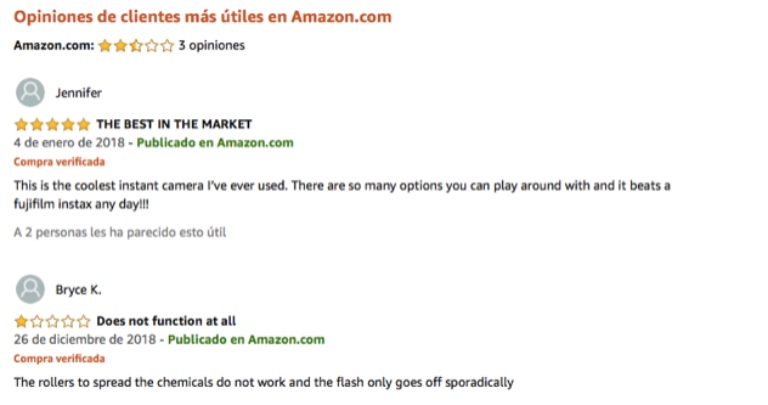This screenshot has height=405, width=768.
Task: Click 'Compra verificada' badge on Bryce's review
Action: point(59,358)
